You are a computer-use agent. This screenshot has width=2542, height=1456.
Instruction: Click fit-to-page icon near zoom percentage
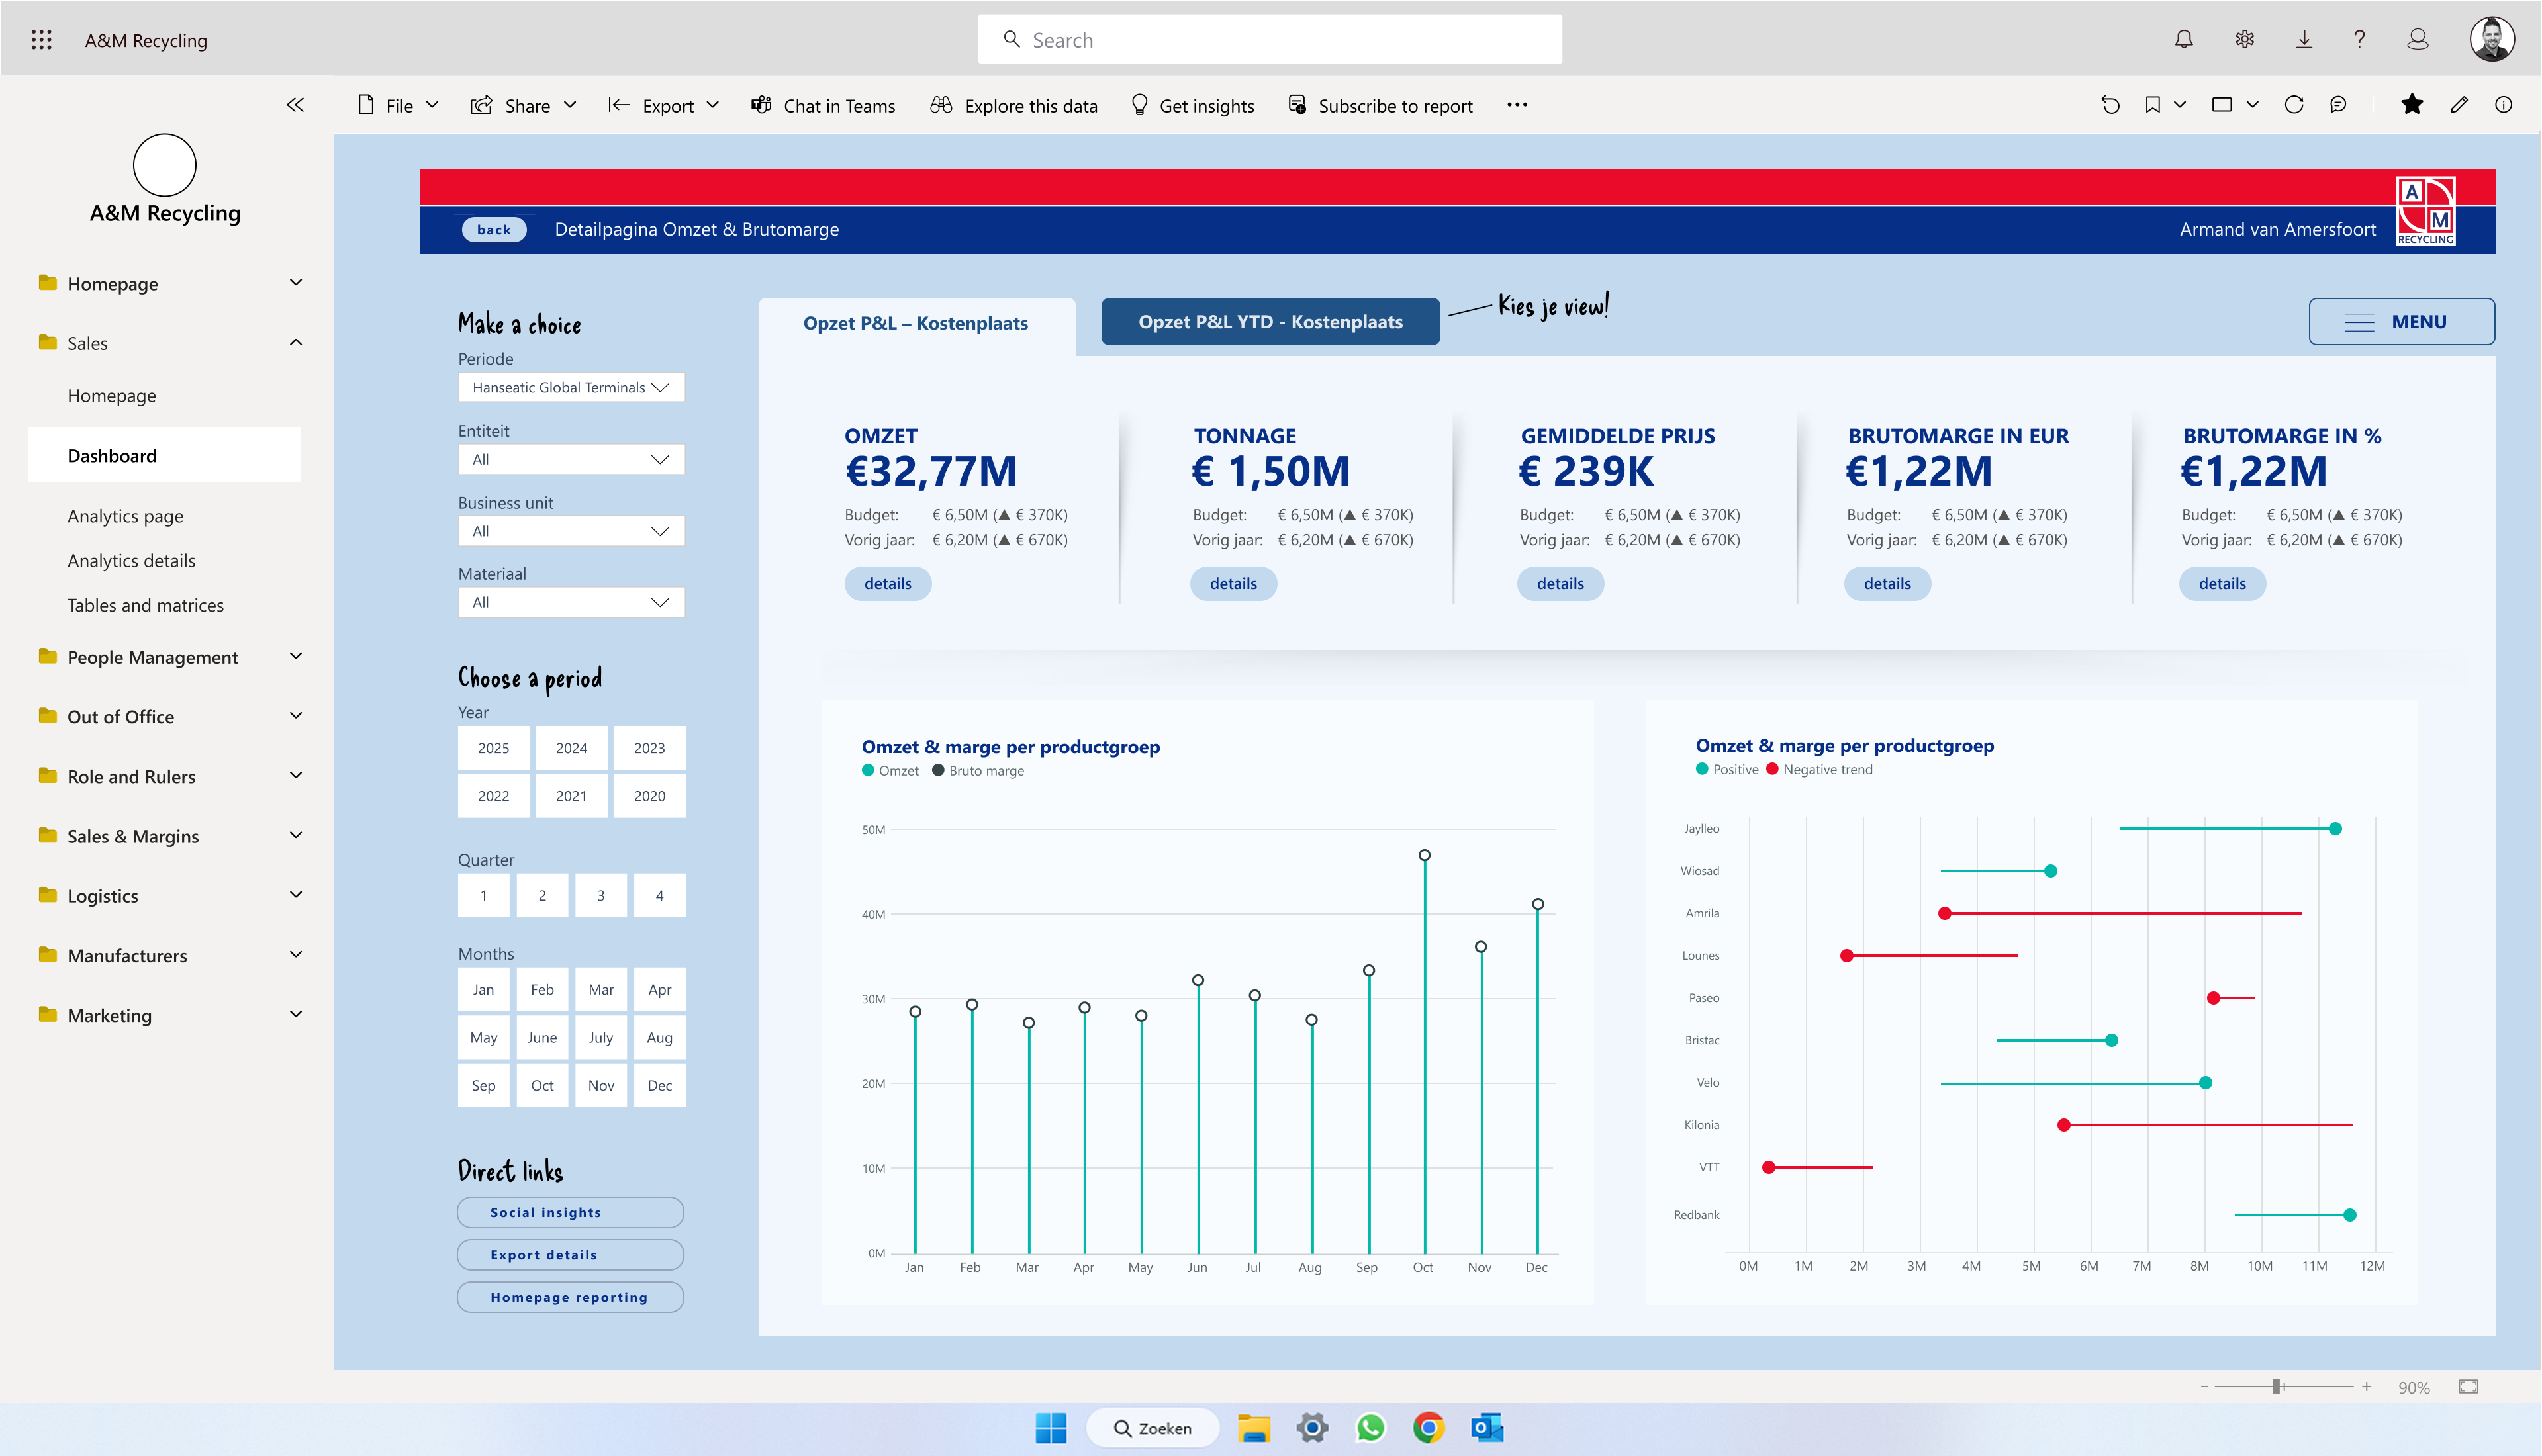(2469, 1386)
